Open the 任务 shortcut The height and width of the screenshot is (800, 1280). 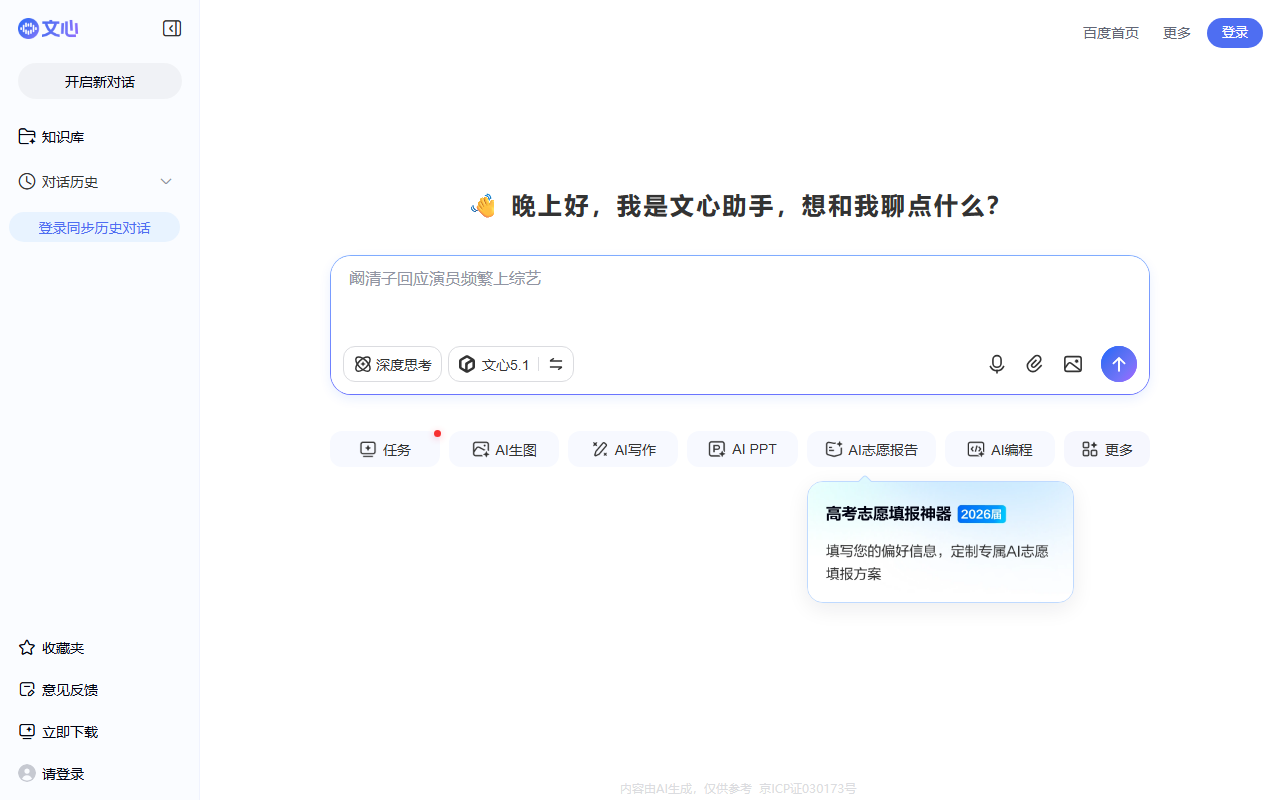(385, 449)
